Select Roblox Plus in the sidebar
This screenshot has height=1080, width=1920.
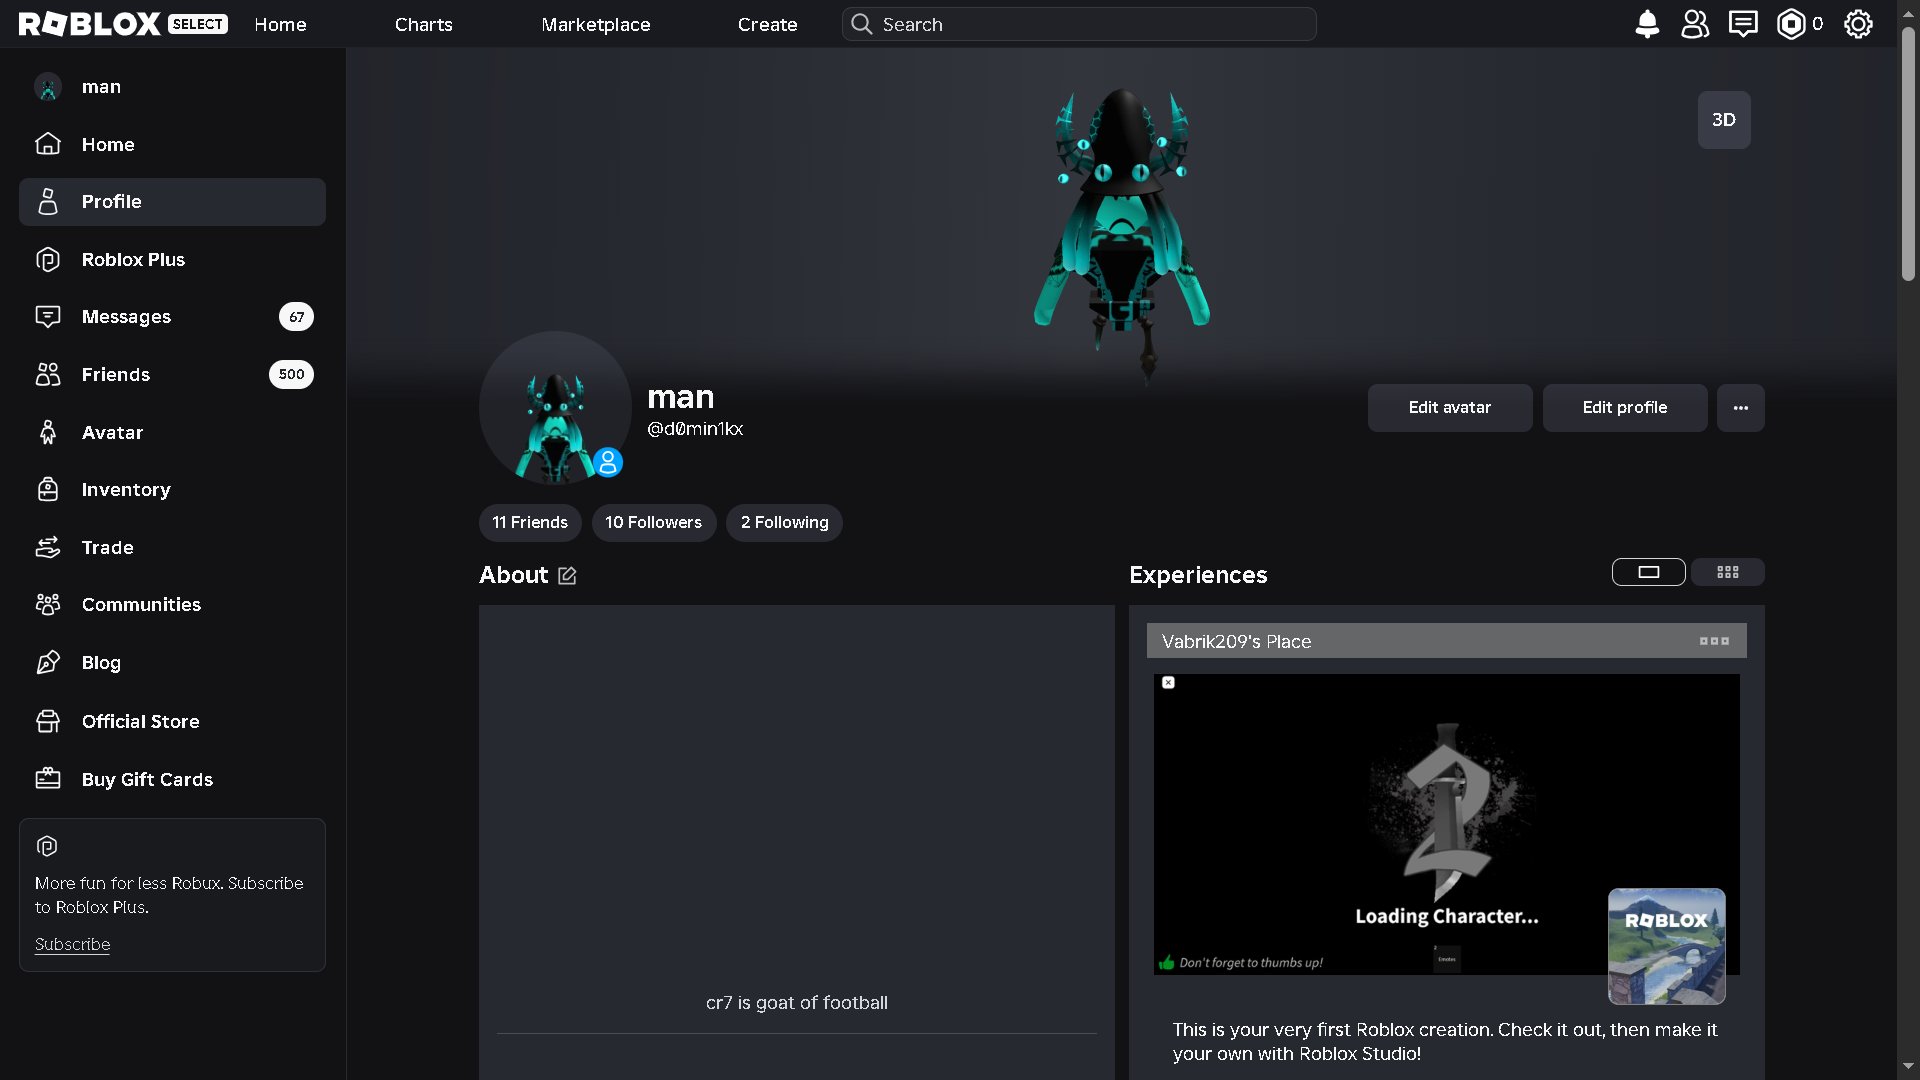(172, 260)
